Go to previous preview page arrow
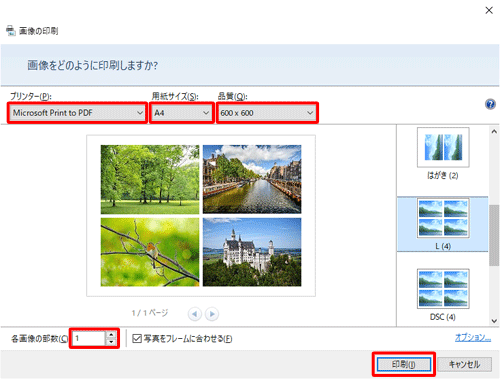This screenshot has height=379, width=500. tap(195, 314)
